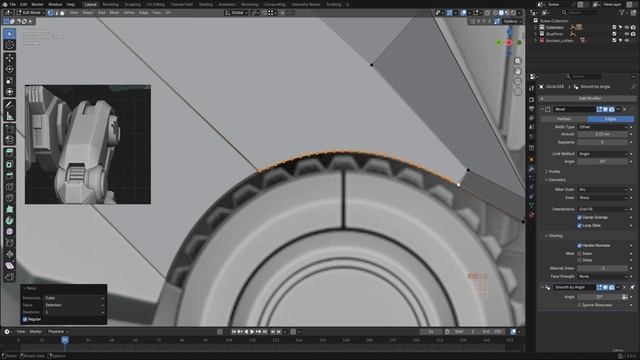The height and width of the screenshot is (360, 640).
Task: Activate the Transform tool
Action: click(x=9, y=92)
